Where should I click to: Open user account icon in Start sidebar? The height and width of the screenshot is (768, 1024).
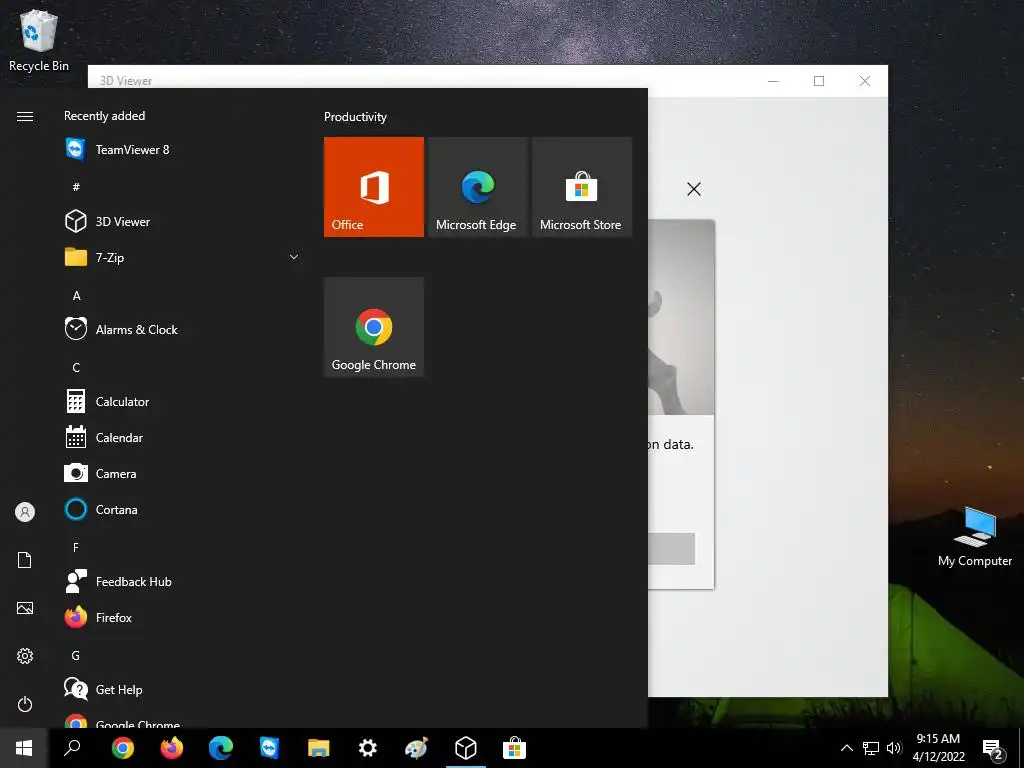[25, 512]
